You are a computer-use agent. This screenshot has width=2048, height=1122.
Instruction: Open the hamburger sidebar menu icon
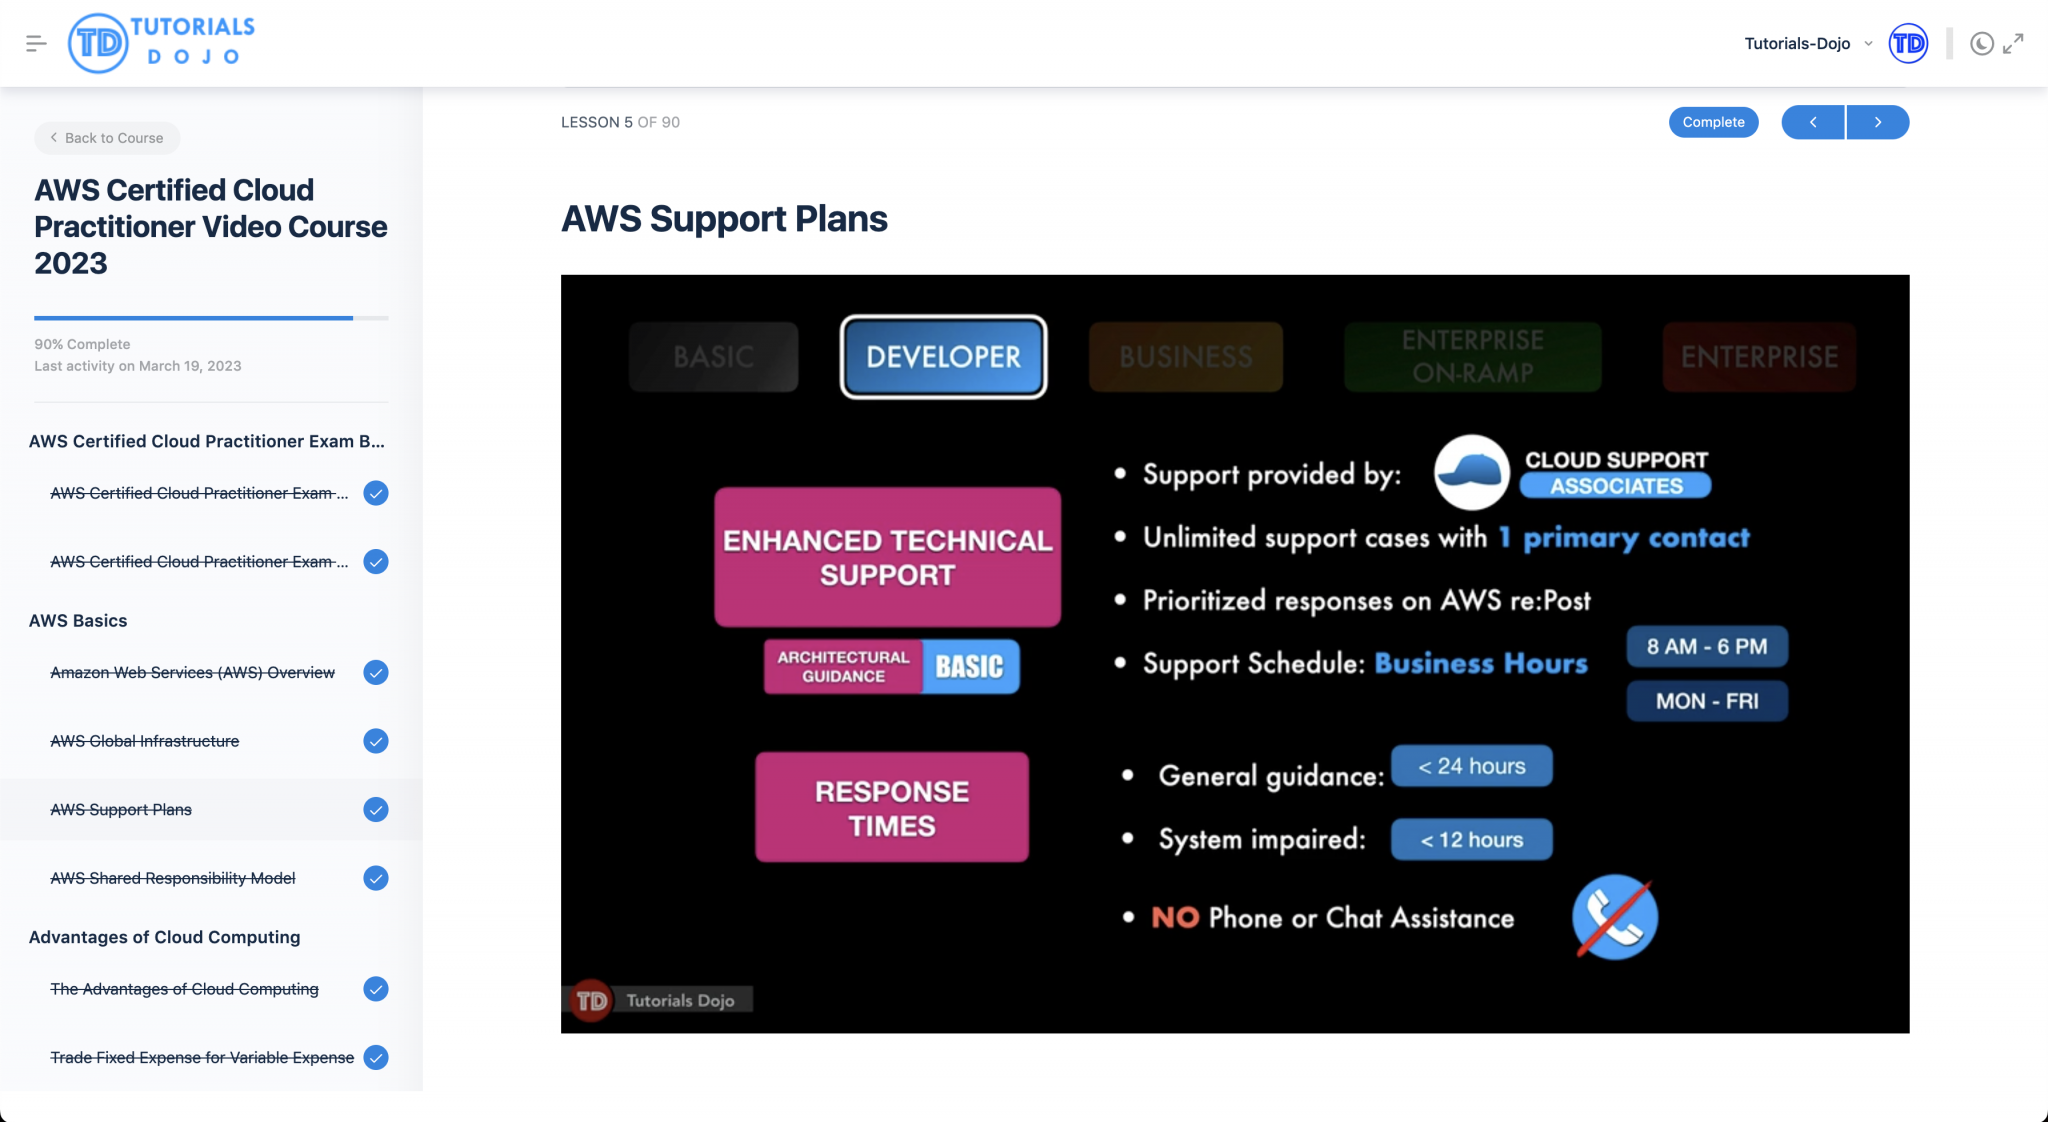pyautogui.click(x=36, y=43)
